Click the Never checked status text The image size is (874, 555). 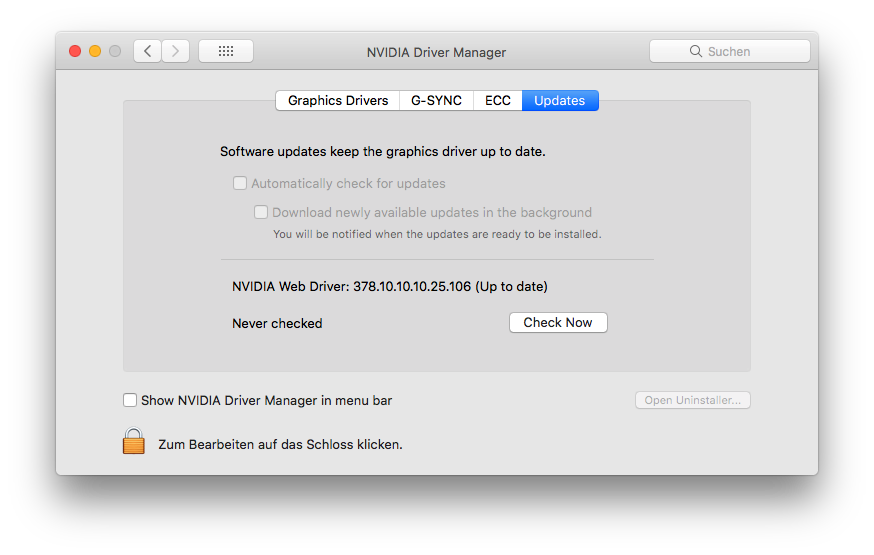pyautogui.click(x=277, y=323)
